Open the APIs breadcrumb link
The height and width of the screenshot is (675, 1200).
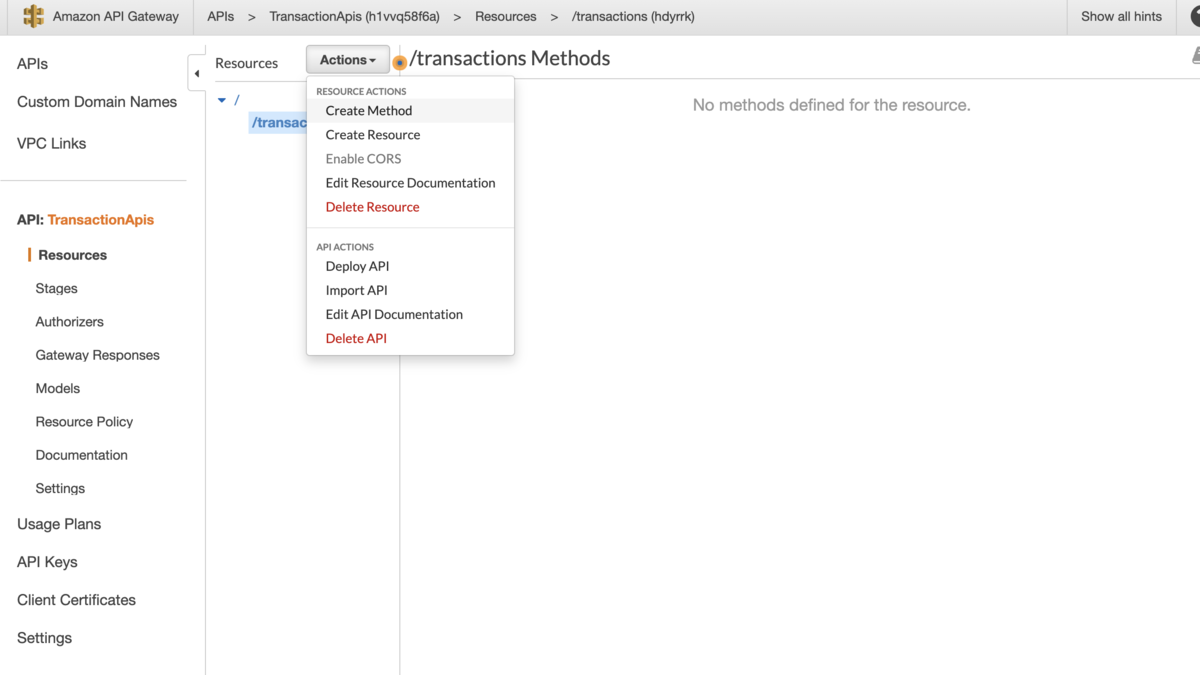(220, 16)
